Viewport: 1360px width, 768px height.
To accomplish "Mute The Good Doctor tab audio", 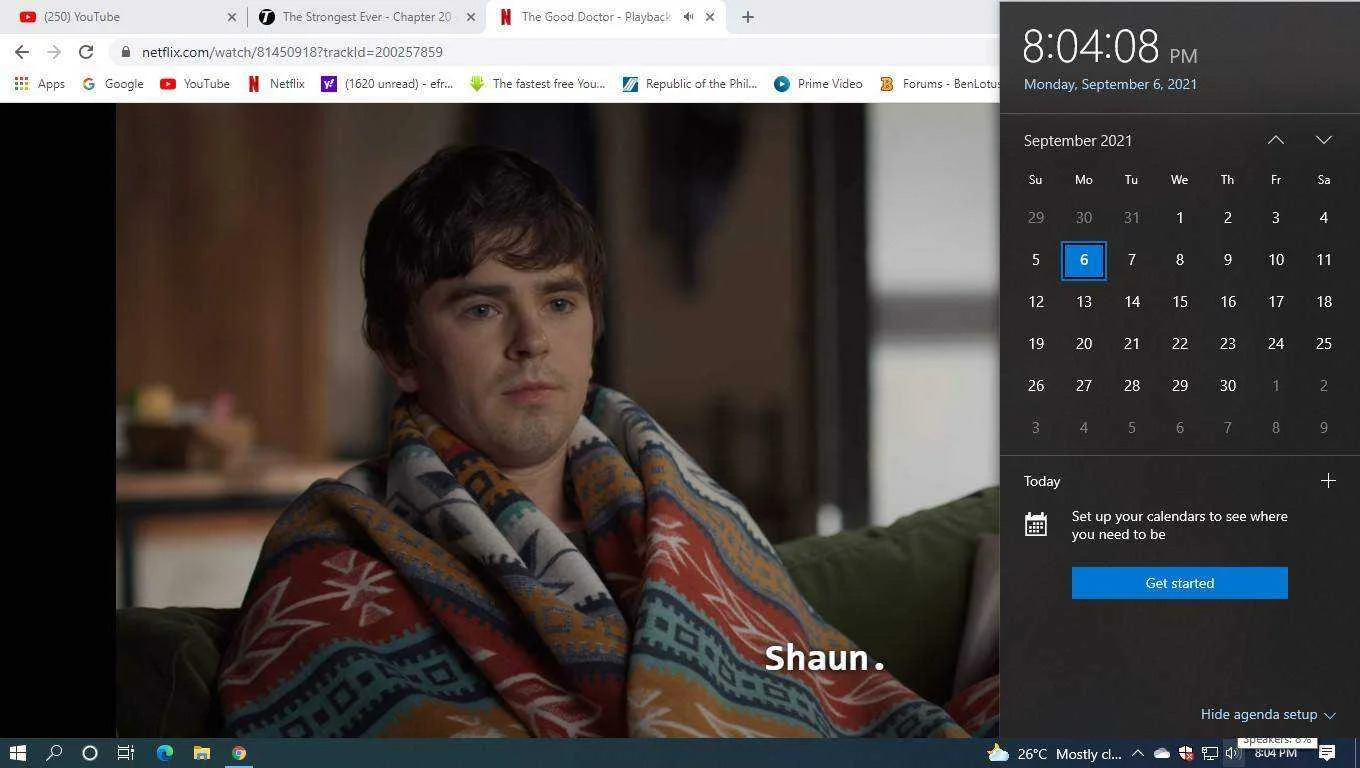I will [688, 17].
